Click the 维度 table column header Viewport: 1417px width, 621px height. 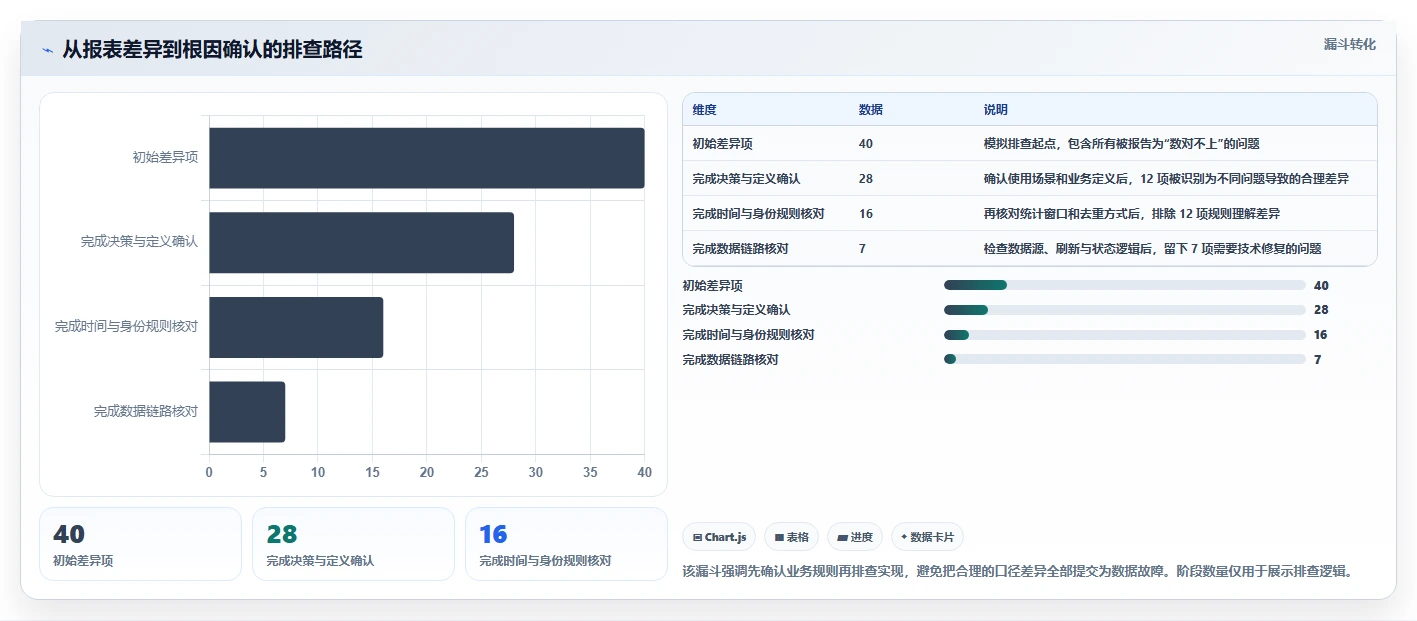tap(704, 110)
